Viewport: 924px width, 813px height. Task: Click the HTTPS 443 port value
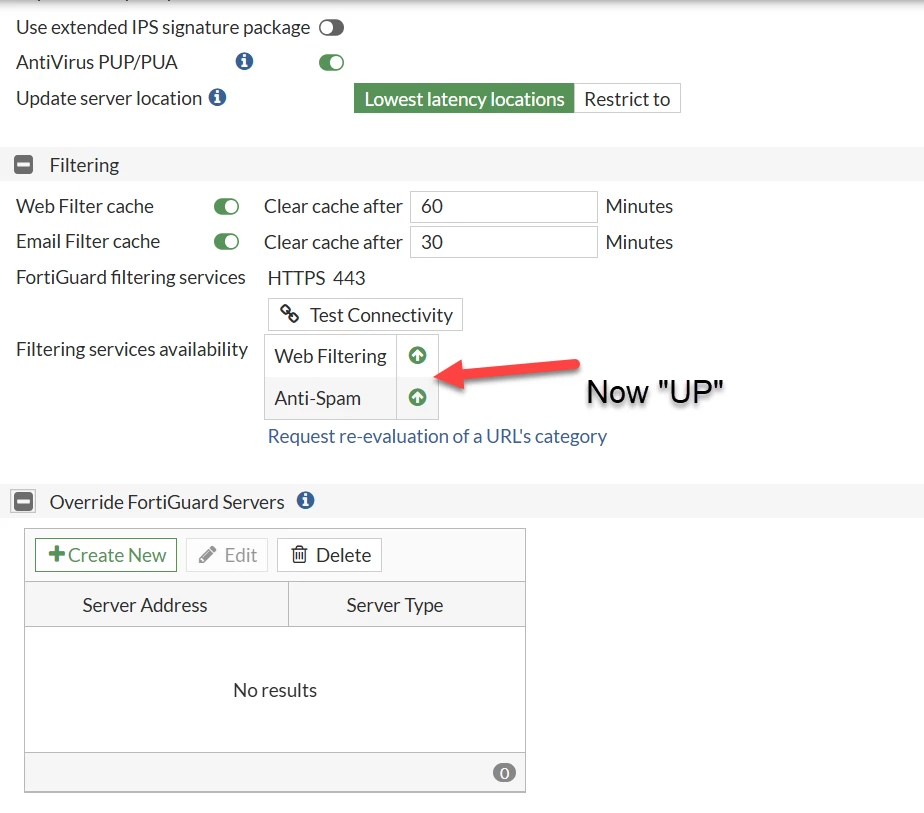[x=316, y=278]
